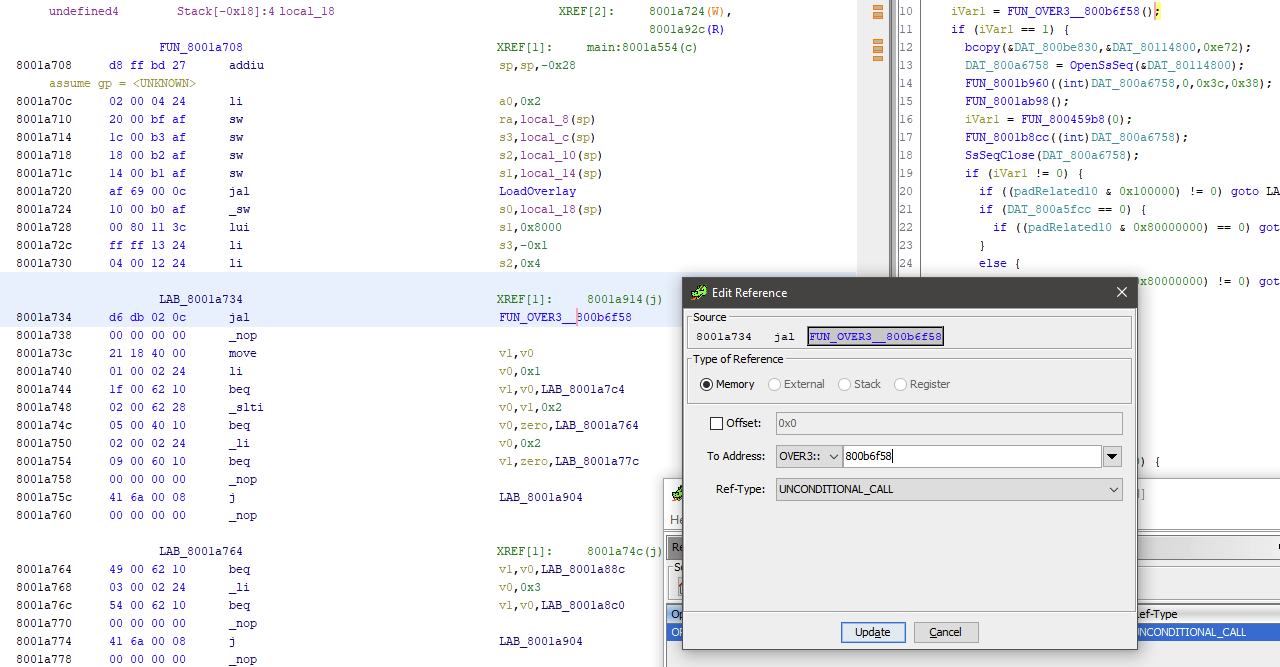1280x667 pixels.
Task: Open the To Address dropdown arrow
Action: coord(1112,456)
